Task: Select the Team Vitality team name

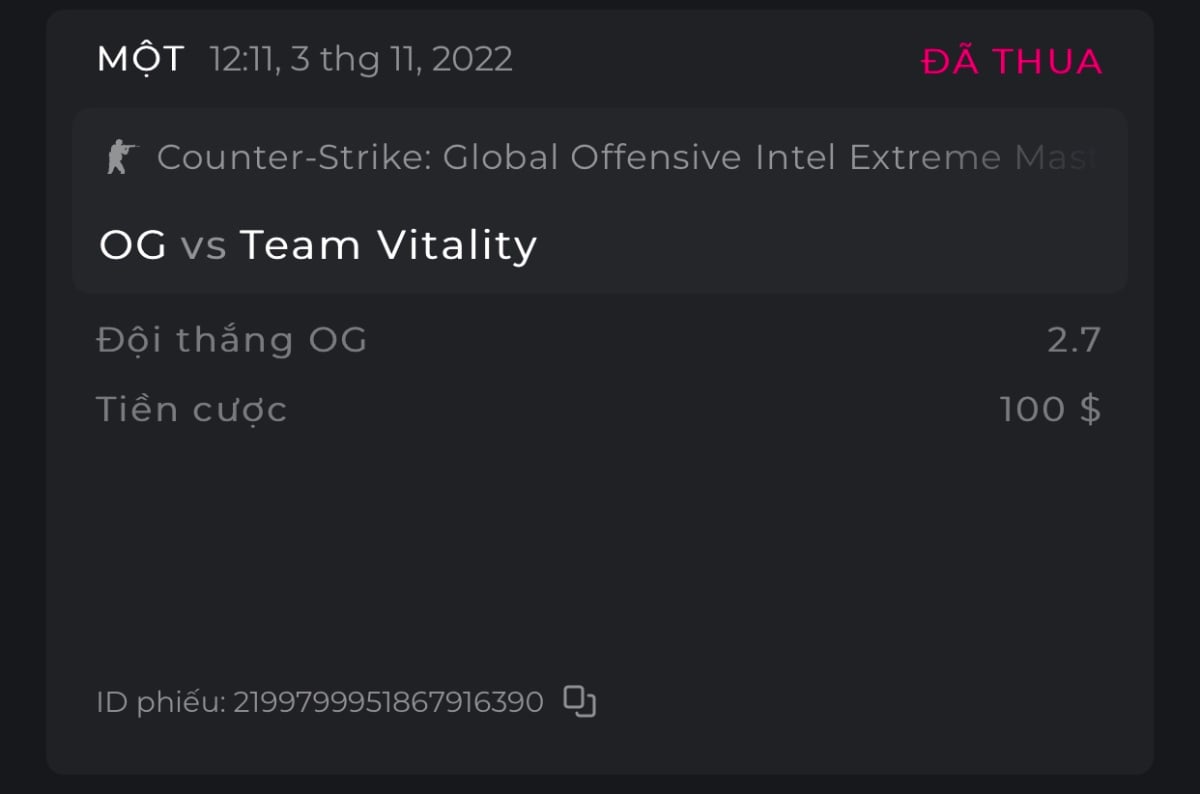Action: pyautogui.click(x=389, y=245)
